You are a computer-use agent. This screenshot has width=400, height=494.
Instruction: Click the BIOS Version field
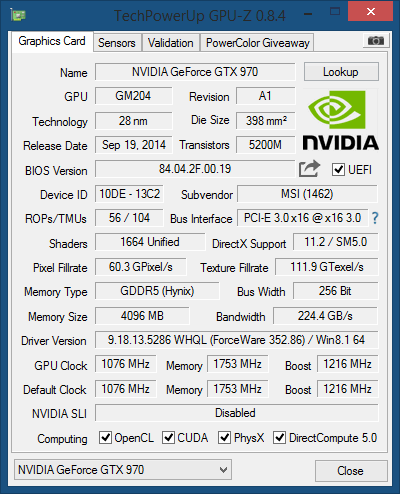coord(195,169)
